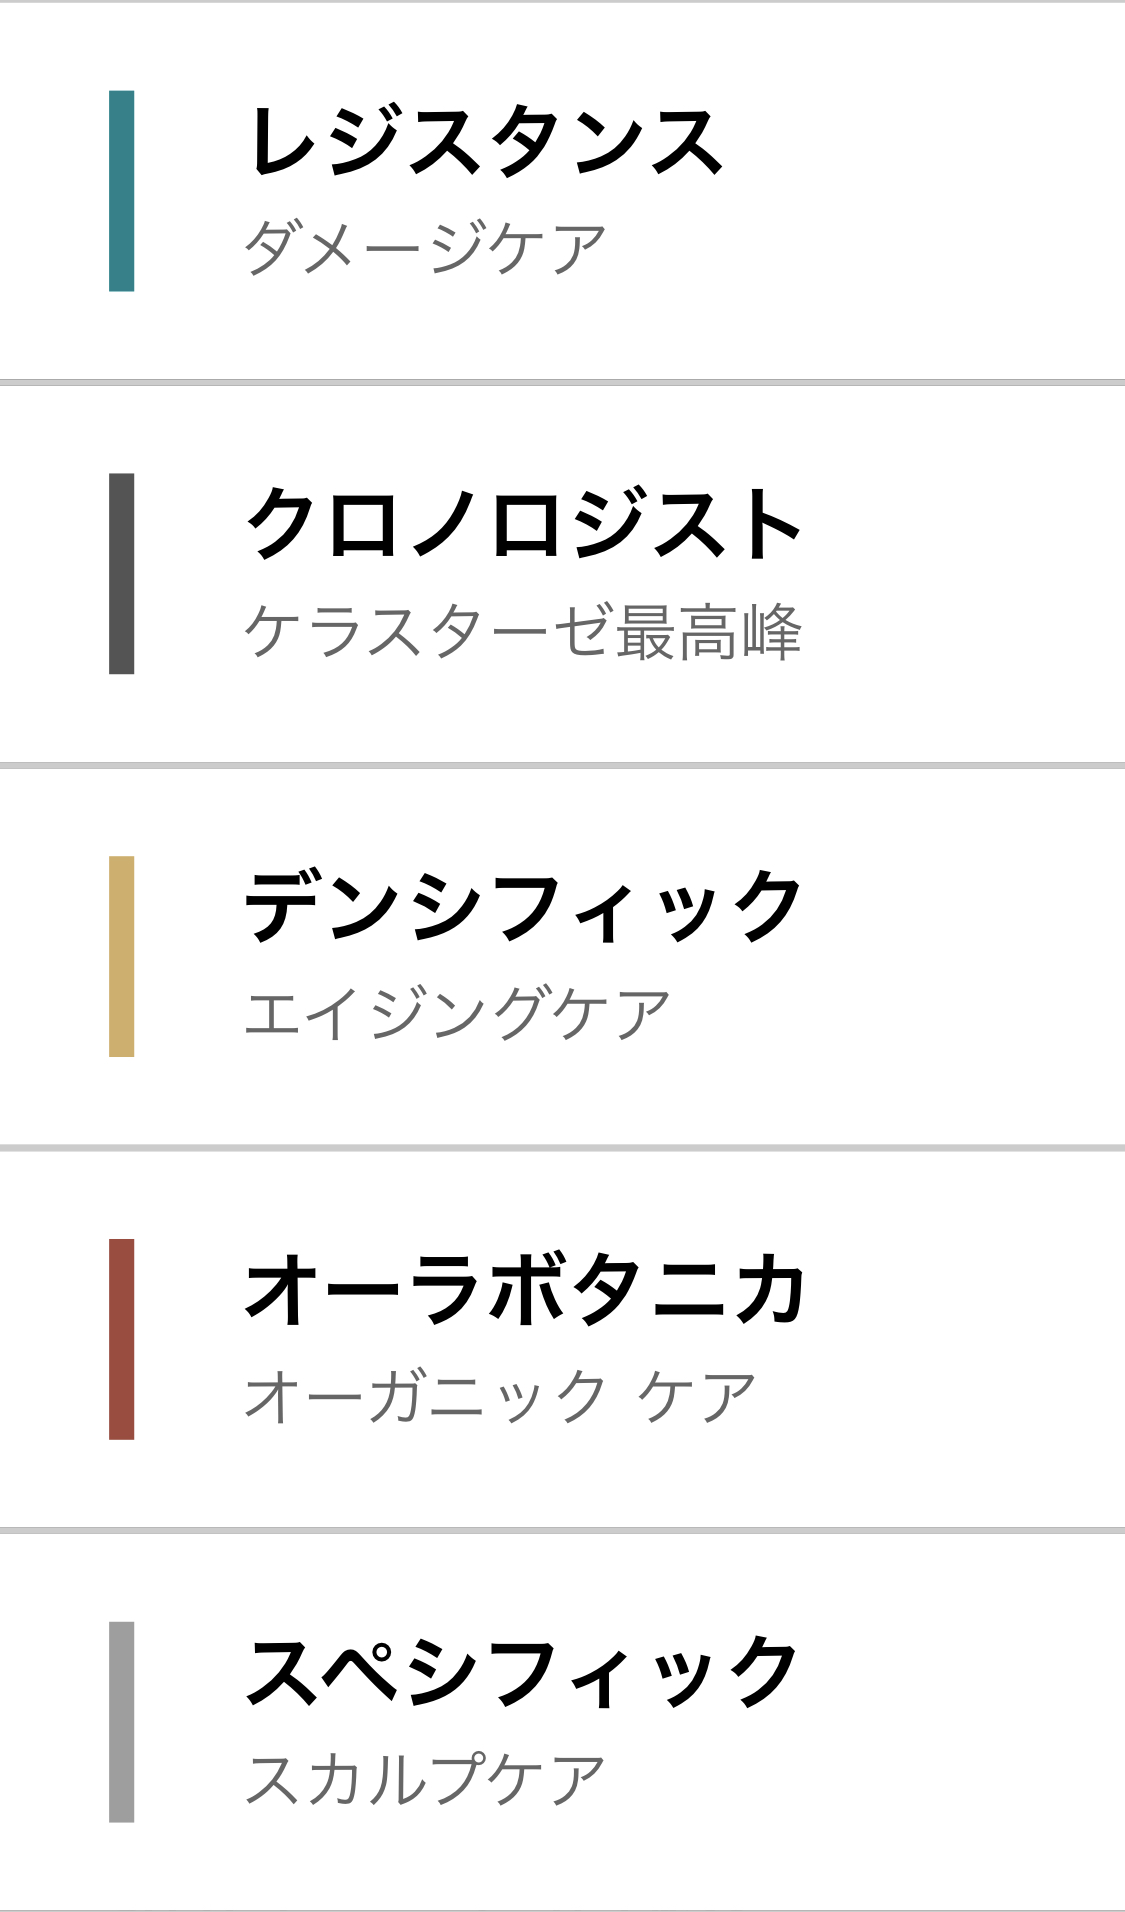Tap the empty row area right of デンシフィック
The image size is (1125, 1912).
965,957
